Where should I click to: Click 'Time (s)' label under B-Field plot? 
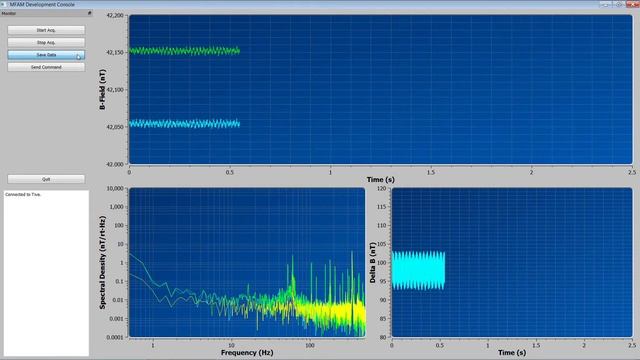click(380, 180)
